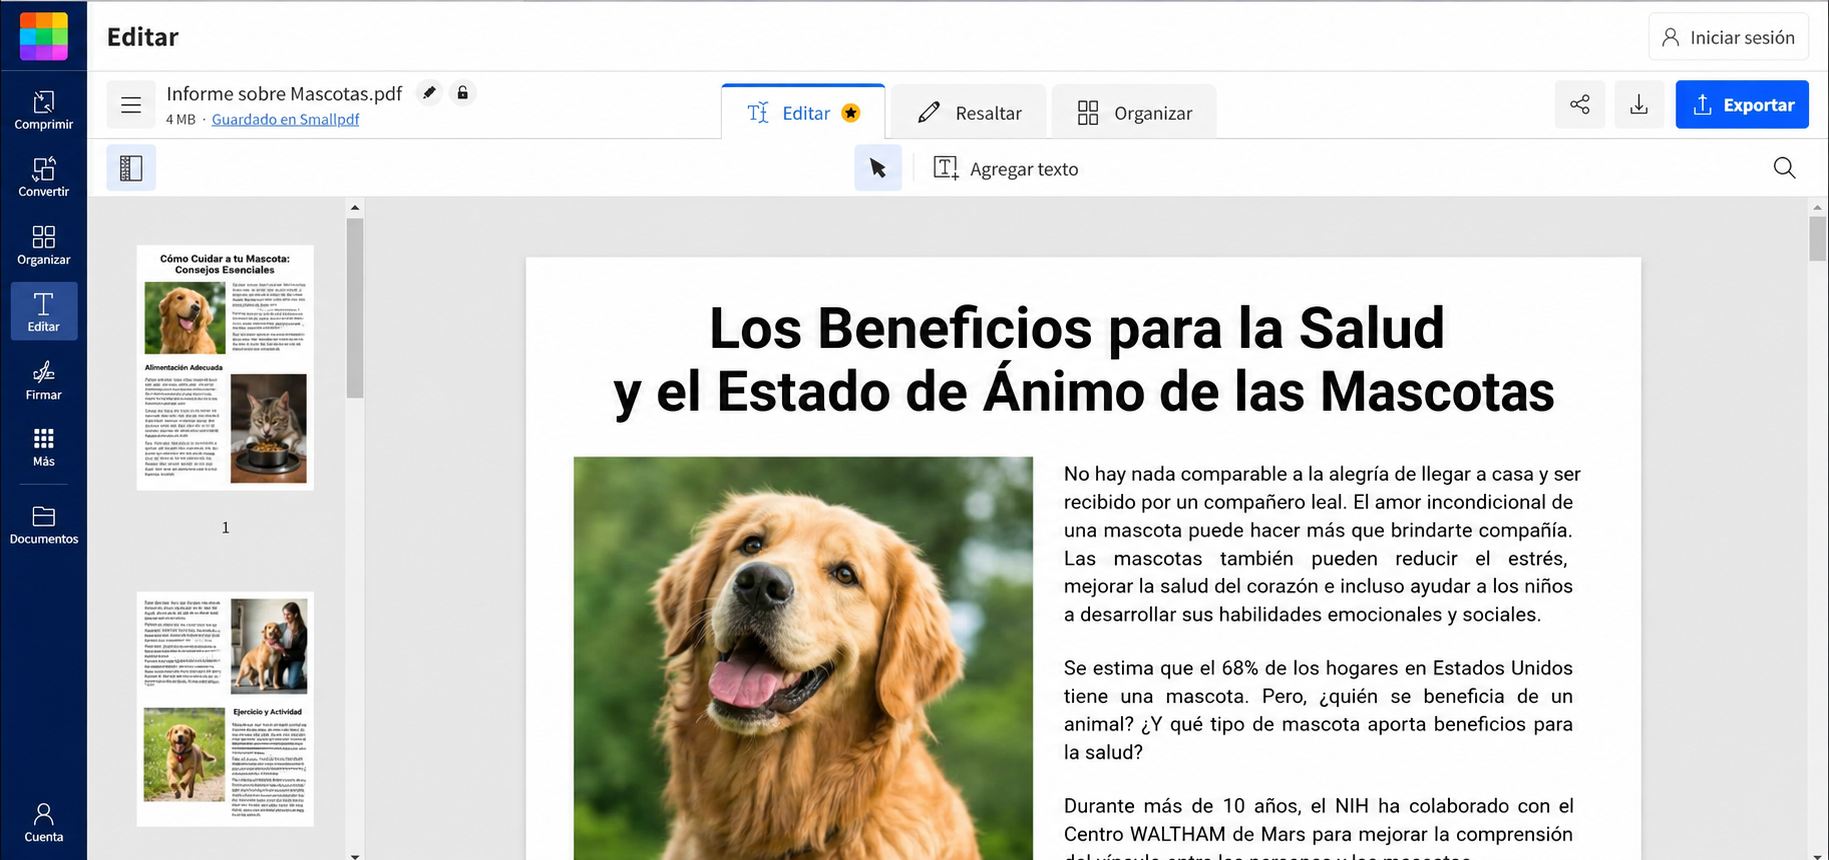Click the paragraph starting 'No hay nada comparable'
The image size is (1829, 860).
click(1322, 544)
